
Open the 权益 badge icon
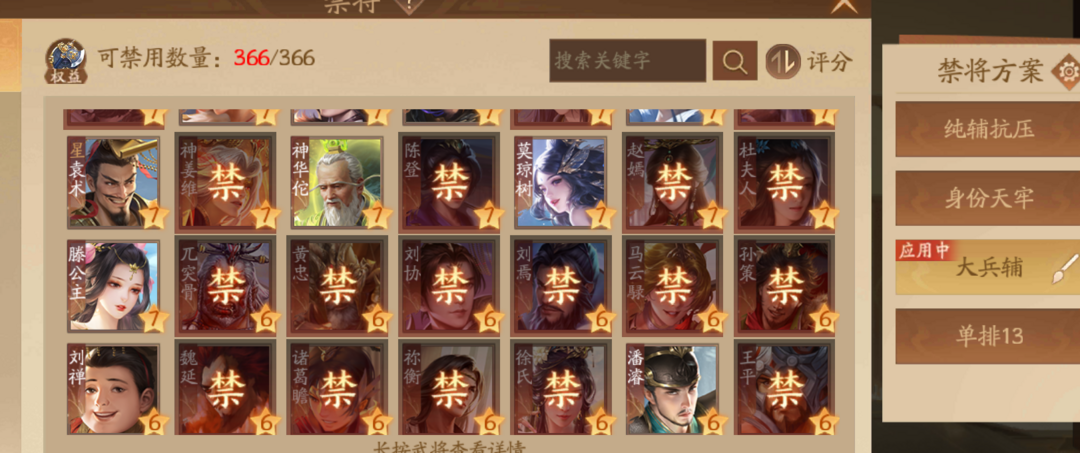point(66,61)
